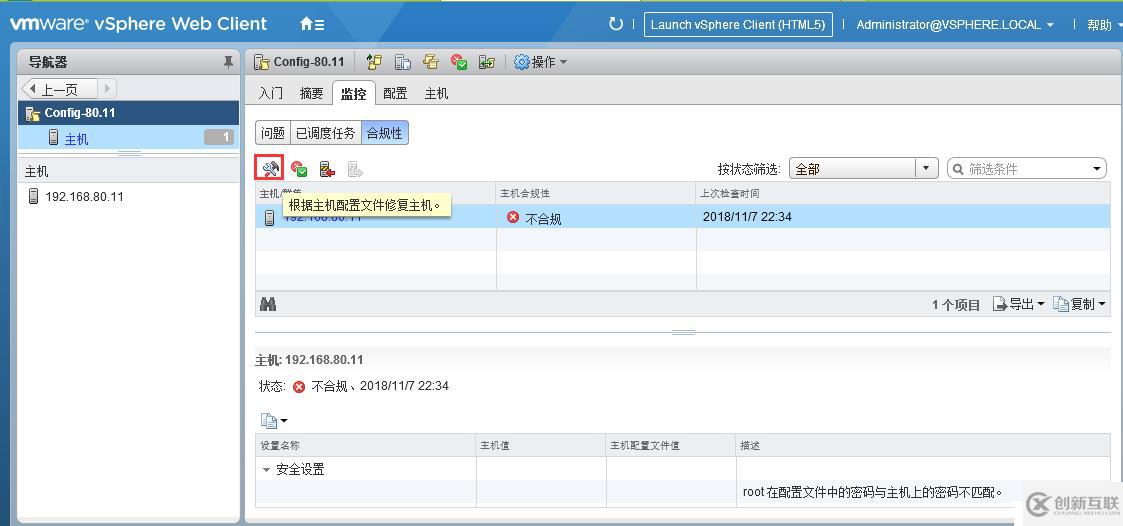Viewport: 1123px width, 526px height.
Task: Select the 主机 item with count 1
Action: (x=128, y=138)
